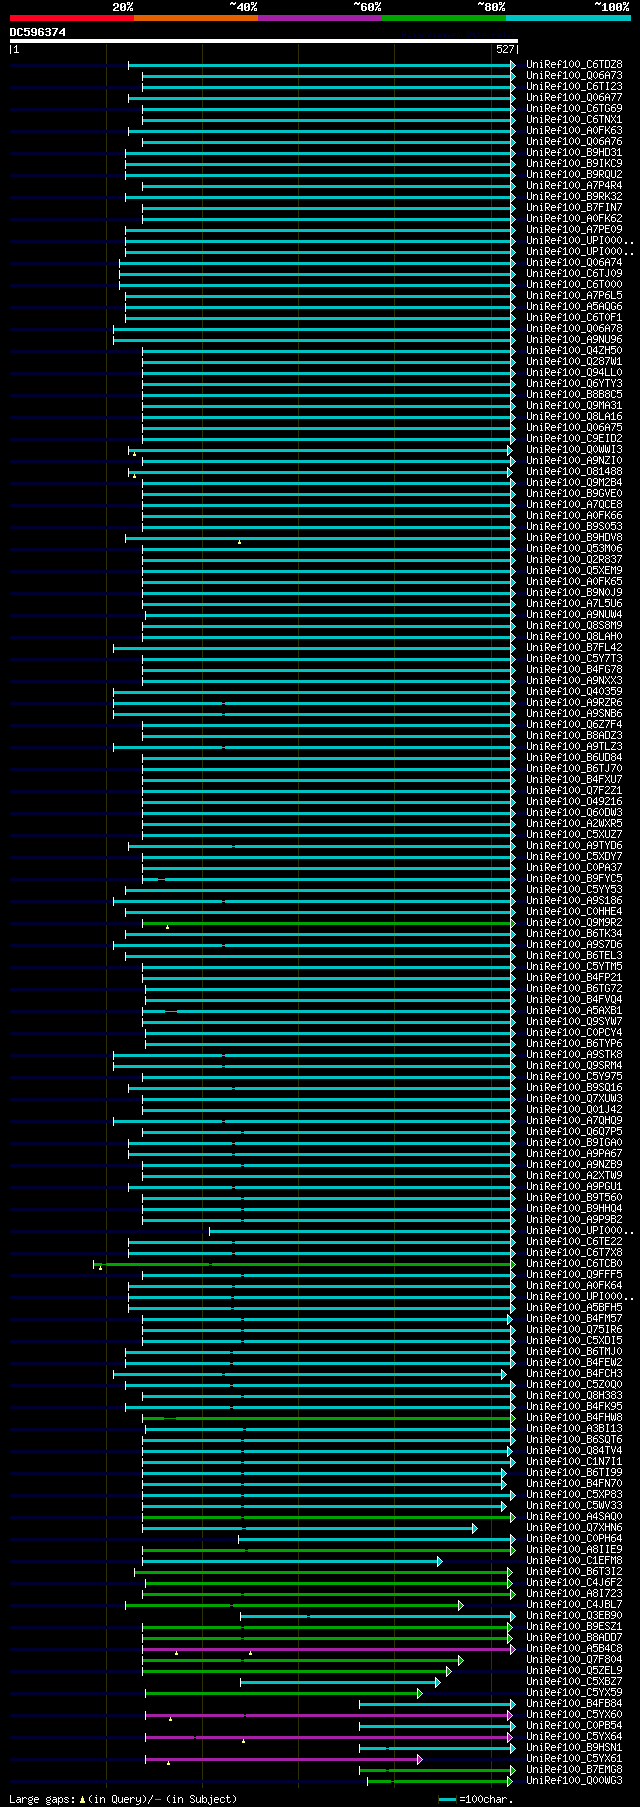Click UniRef100_A7P4R4 label
Viewport: 640px width, 1807px height.
click(574, 185)
